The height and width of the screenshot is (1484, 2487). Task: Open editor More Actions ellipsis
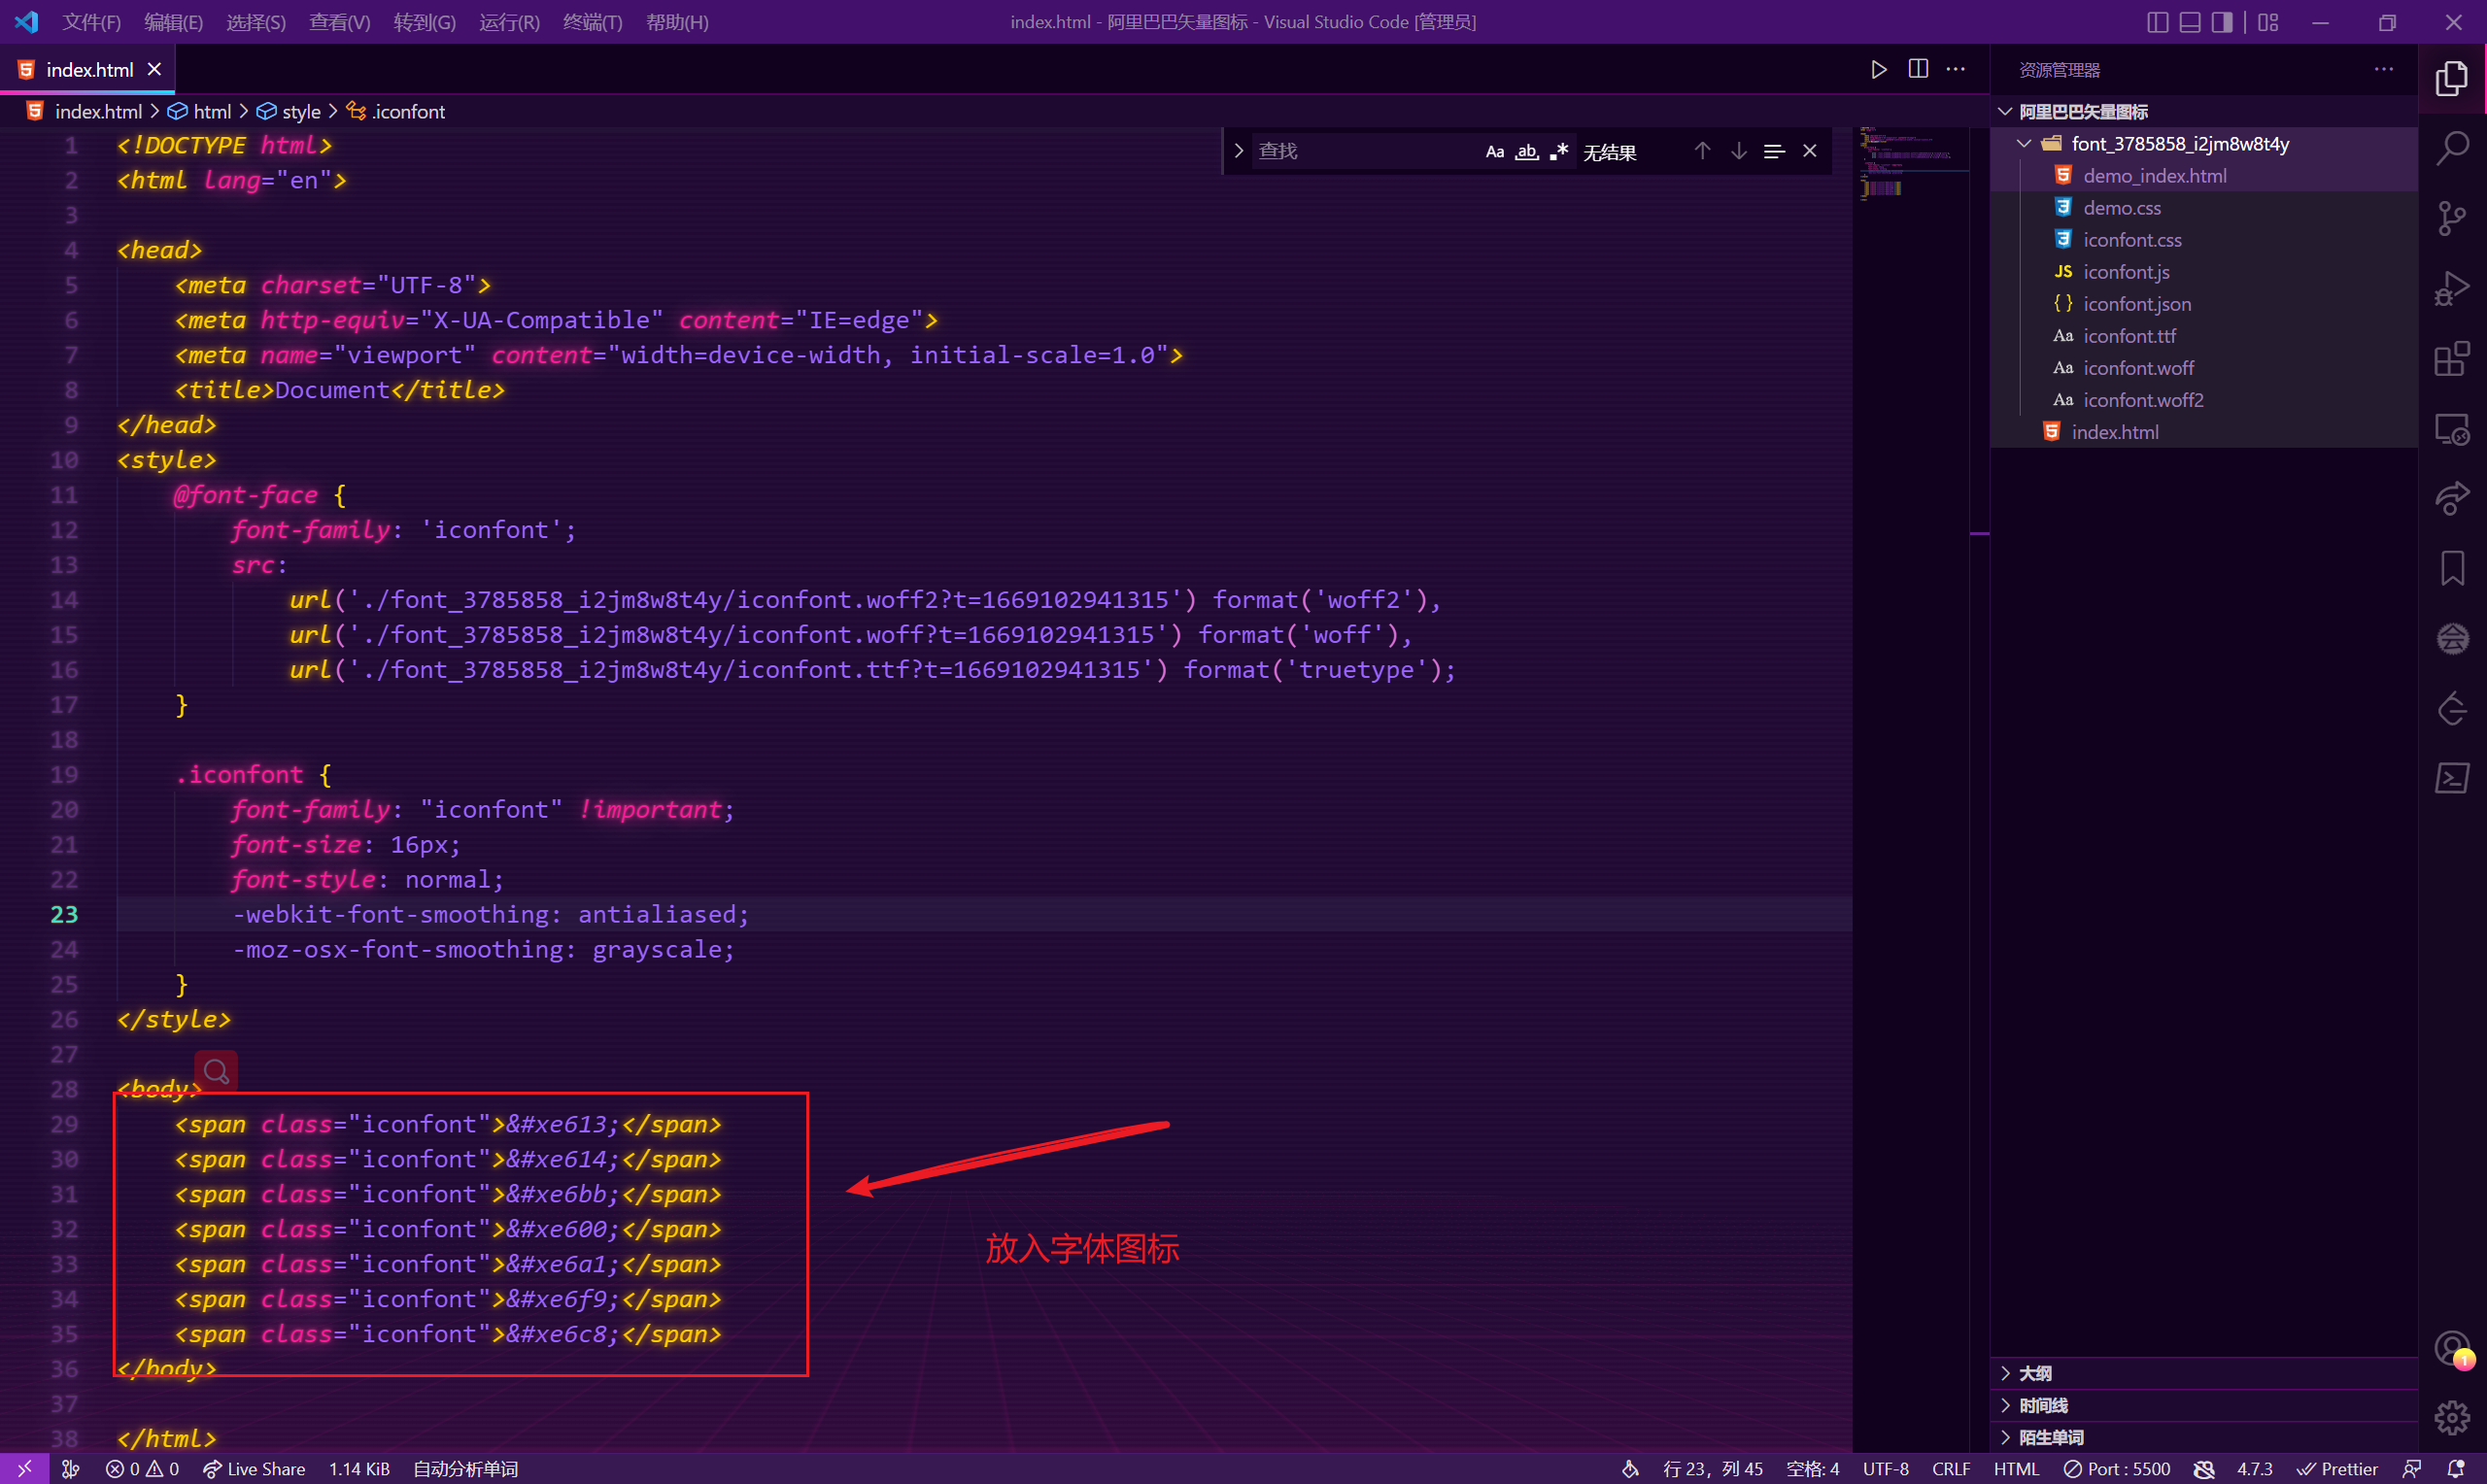point(1955,69)
